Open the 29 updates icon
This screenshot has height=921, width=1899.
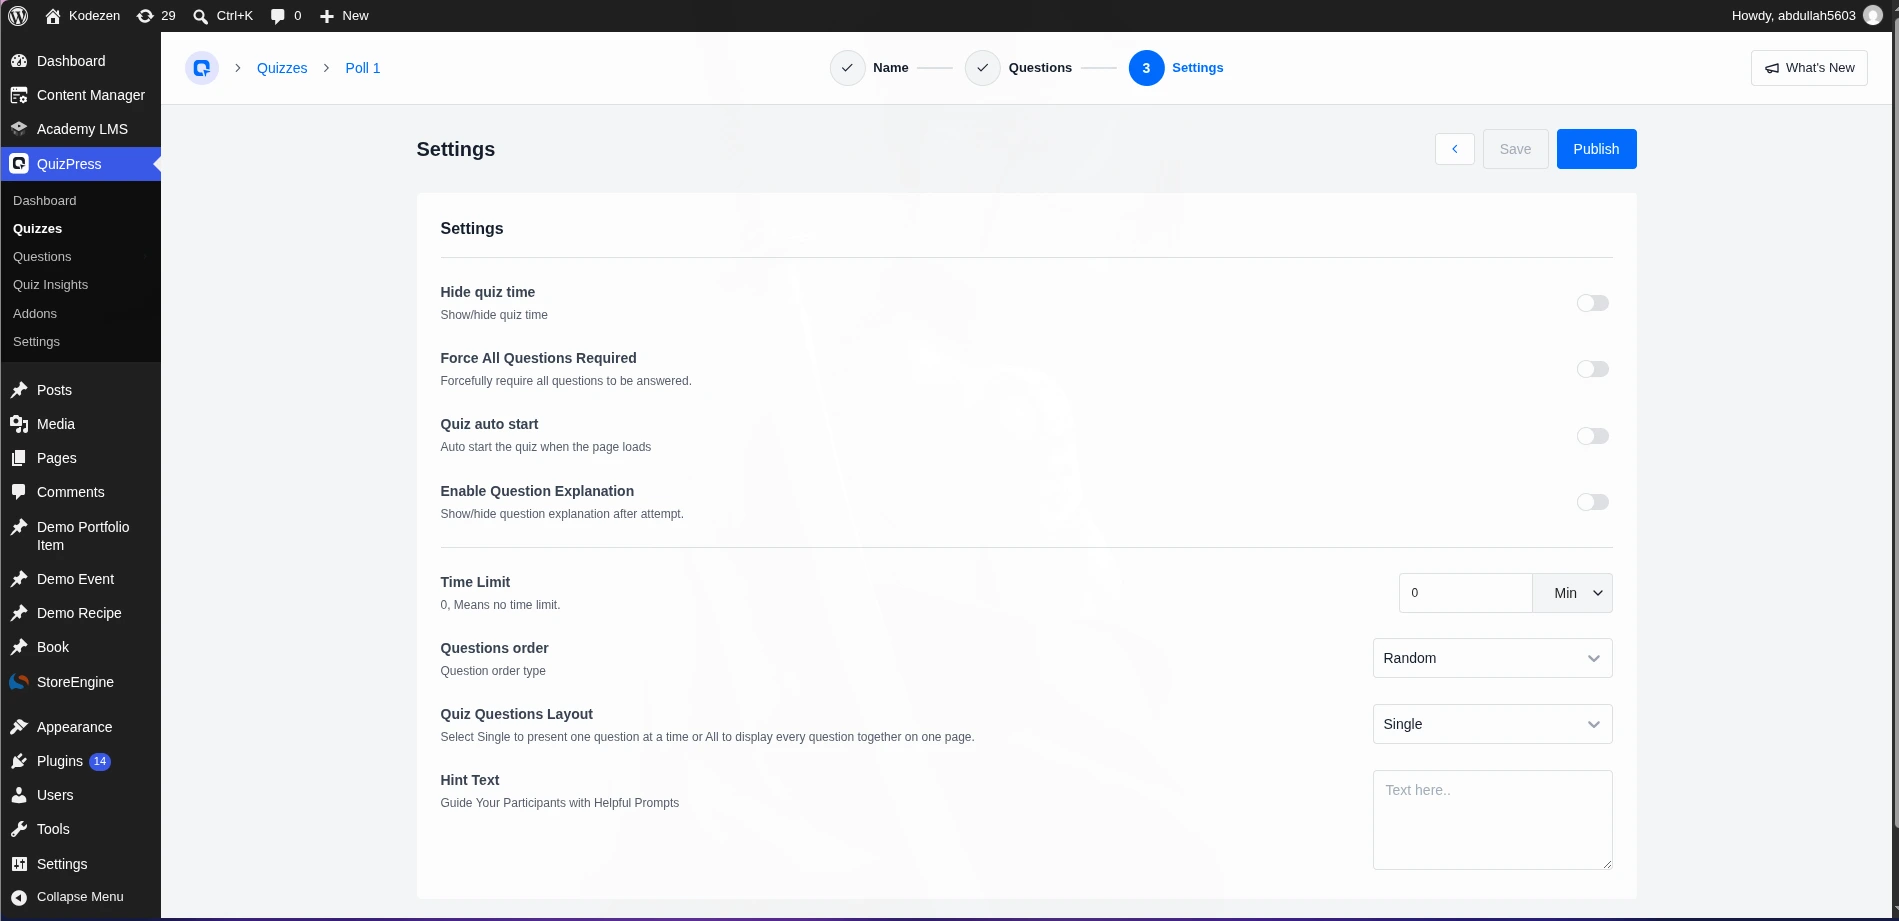coord(145,16)
